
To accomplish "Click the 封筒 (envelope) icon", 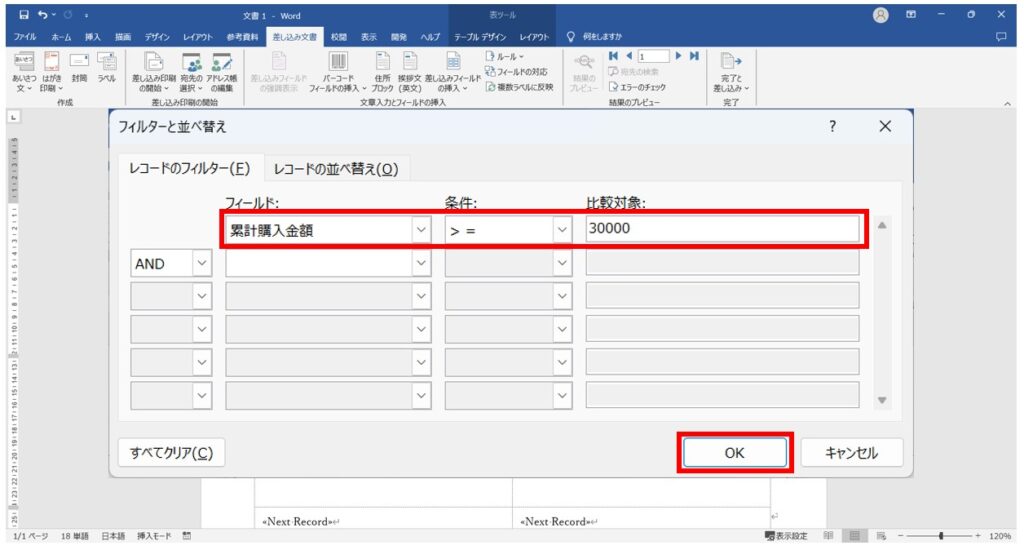I will [x=79, y=62].
